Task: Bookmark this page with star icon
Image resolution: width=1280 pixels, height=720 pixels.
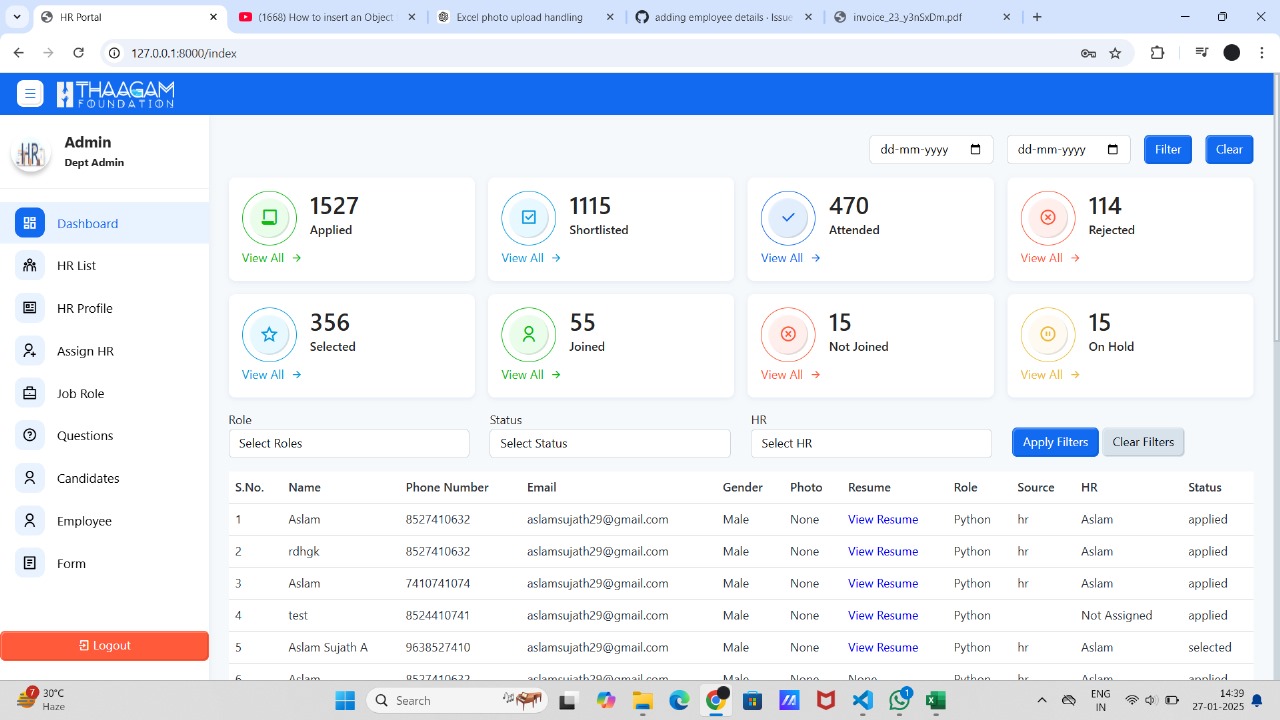Action: coord(1115,53)
